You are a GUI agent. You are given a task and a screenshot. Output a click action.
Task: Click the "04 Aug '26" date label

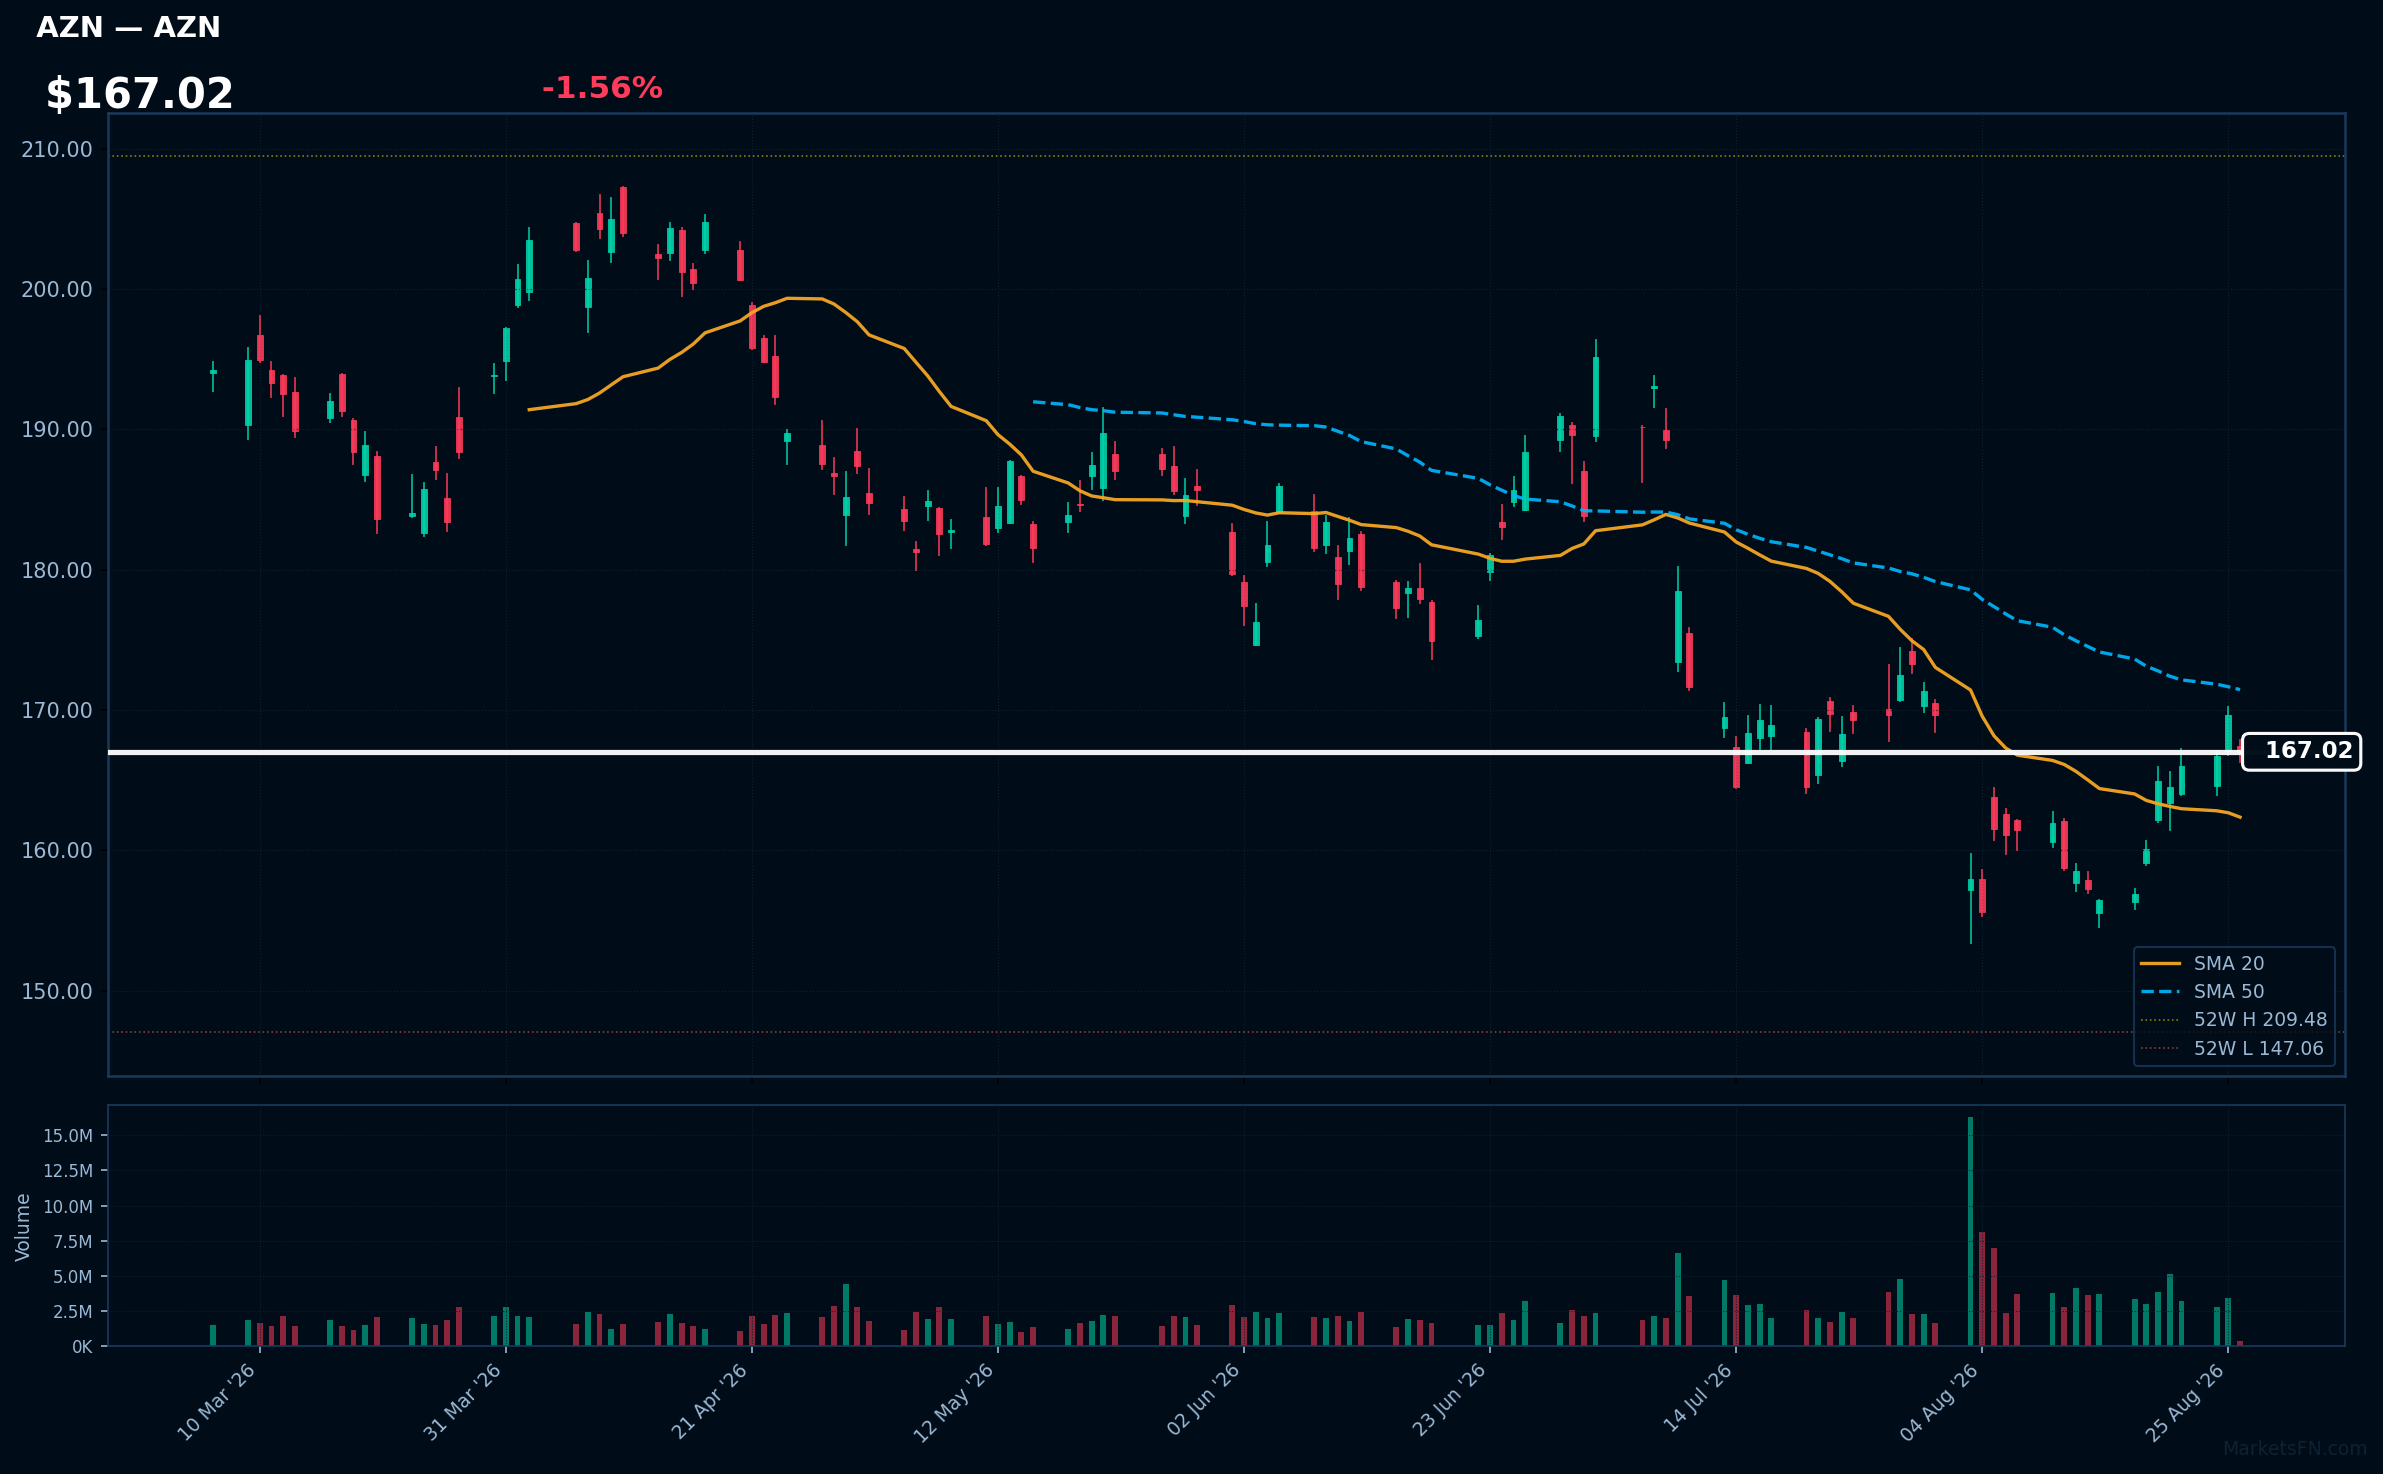pos(1939,1402)
